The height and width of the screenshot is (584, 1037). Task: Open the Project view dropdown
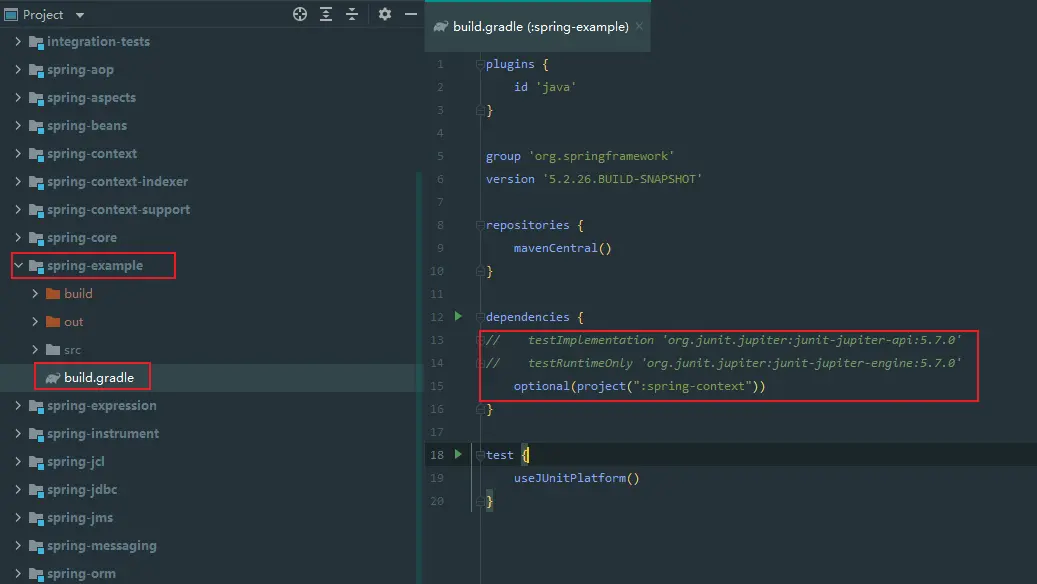(80, 15)
